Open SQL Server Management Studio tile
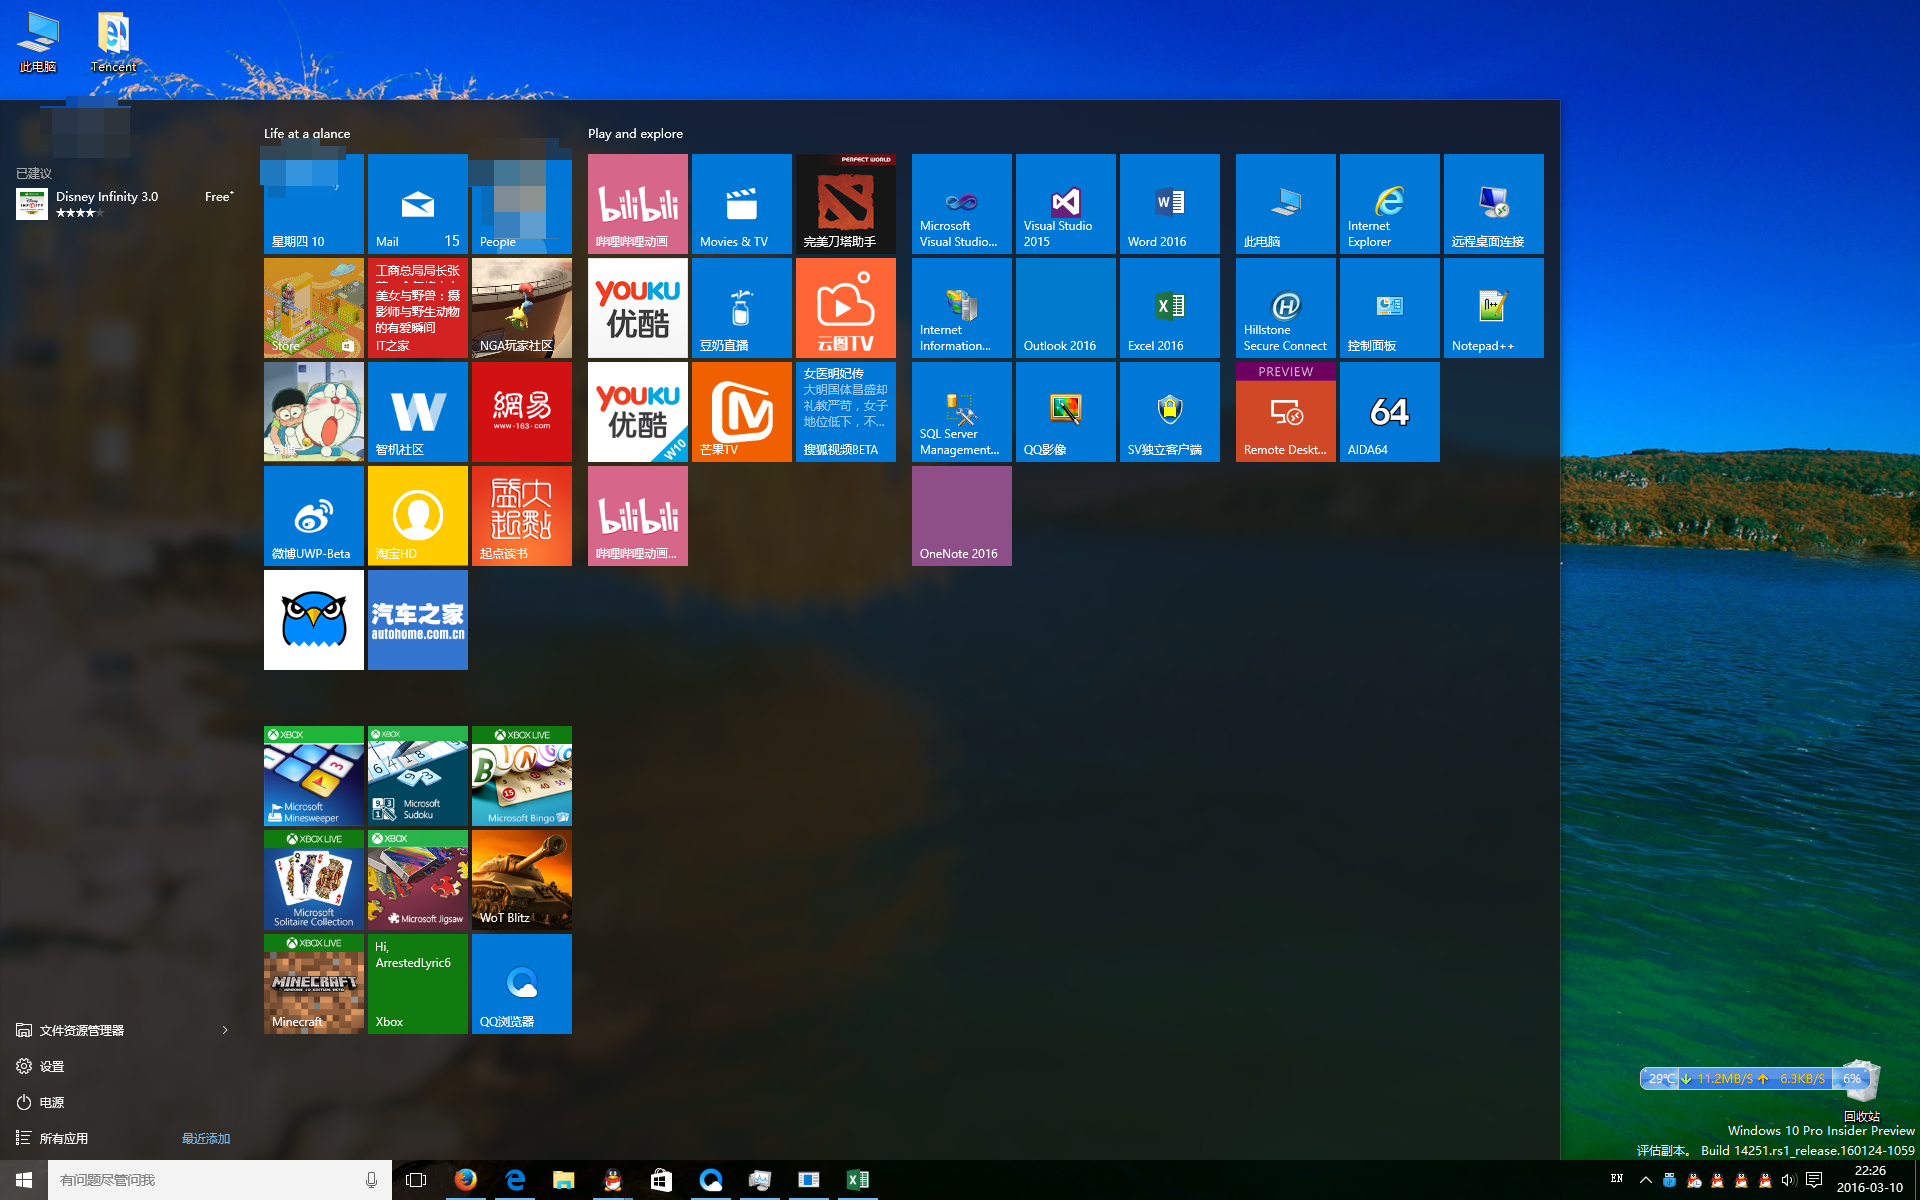This screenshot has width=1920, height=1200. (x=962, y=412)
